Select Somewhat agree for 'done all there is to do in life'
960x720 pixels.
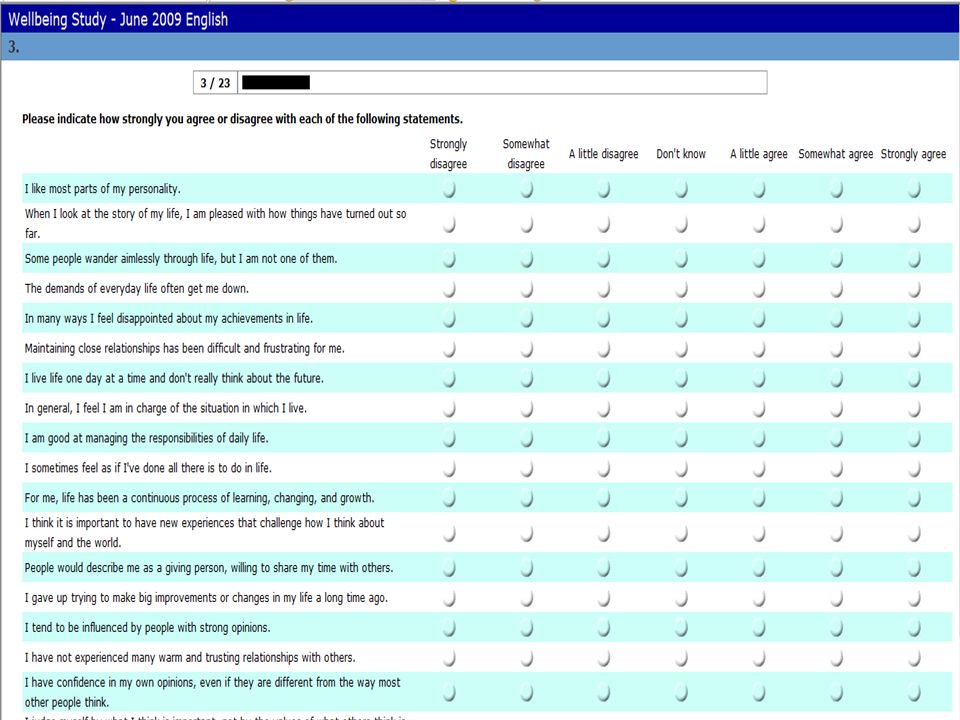(836, 468)
